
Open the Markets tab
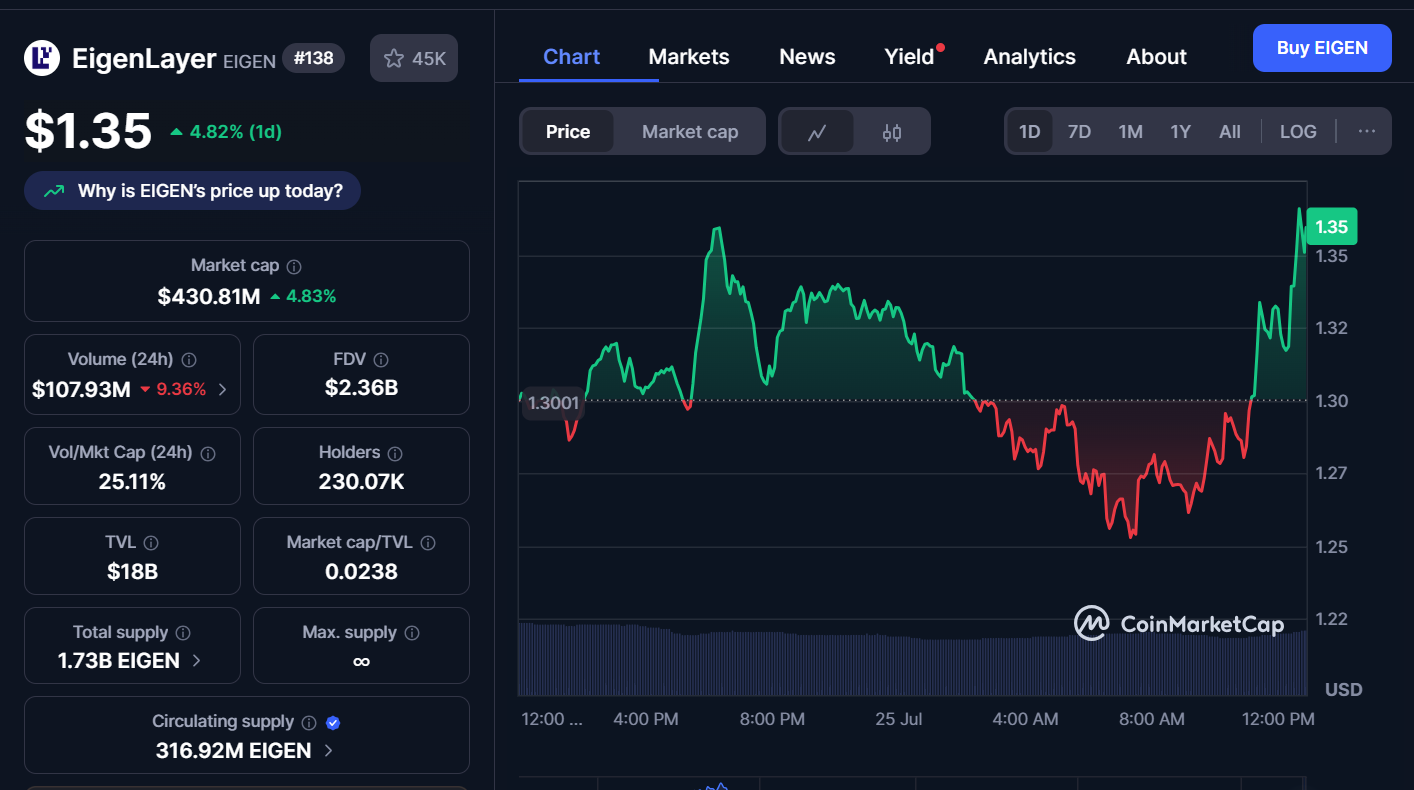pos(689,57)
